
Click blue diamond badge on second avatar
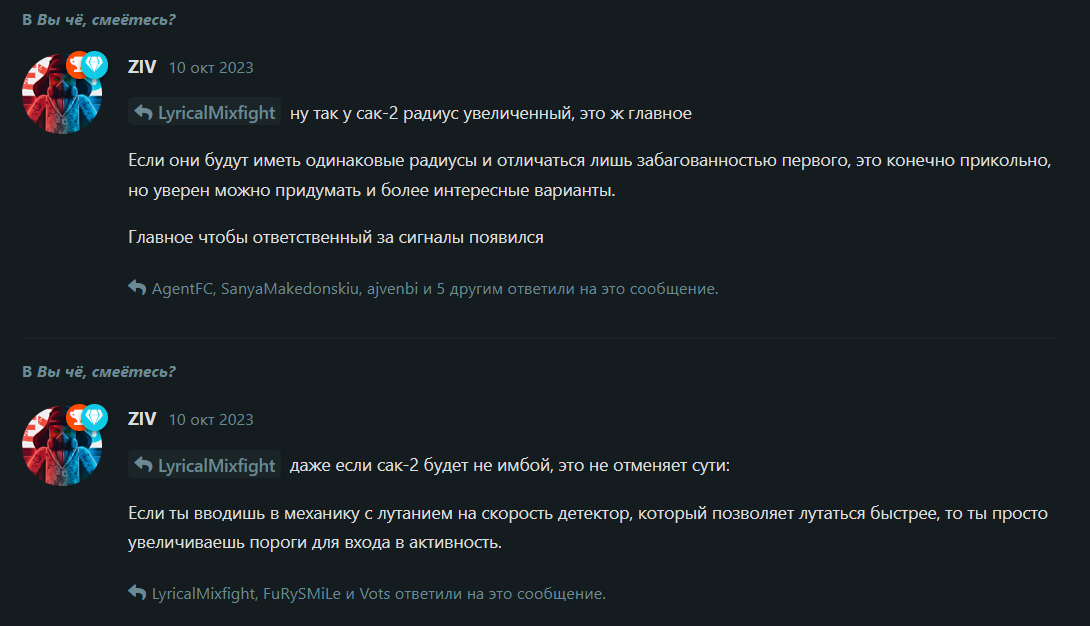point(95,417)
